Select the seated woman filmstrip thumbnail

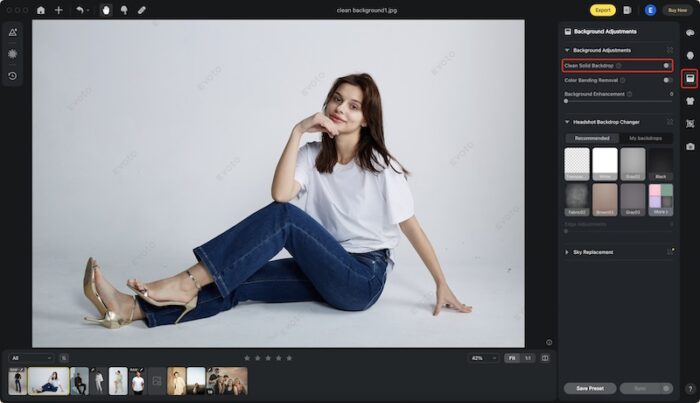(x=49, y=381)
